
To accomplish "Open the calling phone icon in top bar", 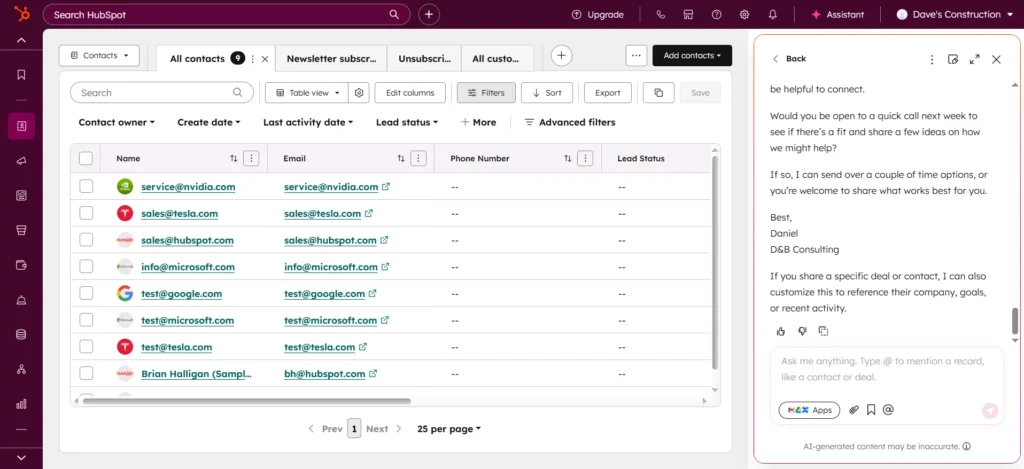I will [x=660, y=14].
